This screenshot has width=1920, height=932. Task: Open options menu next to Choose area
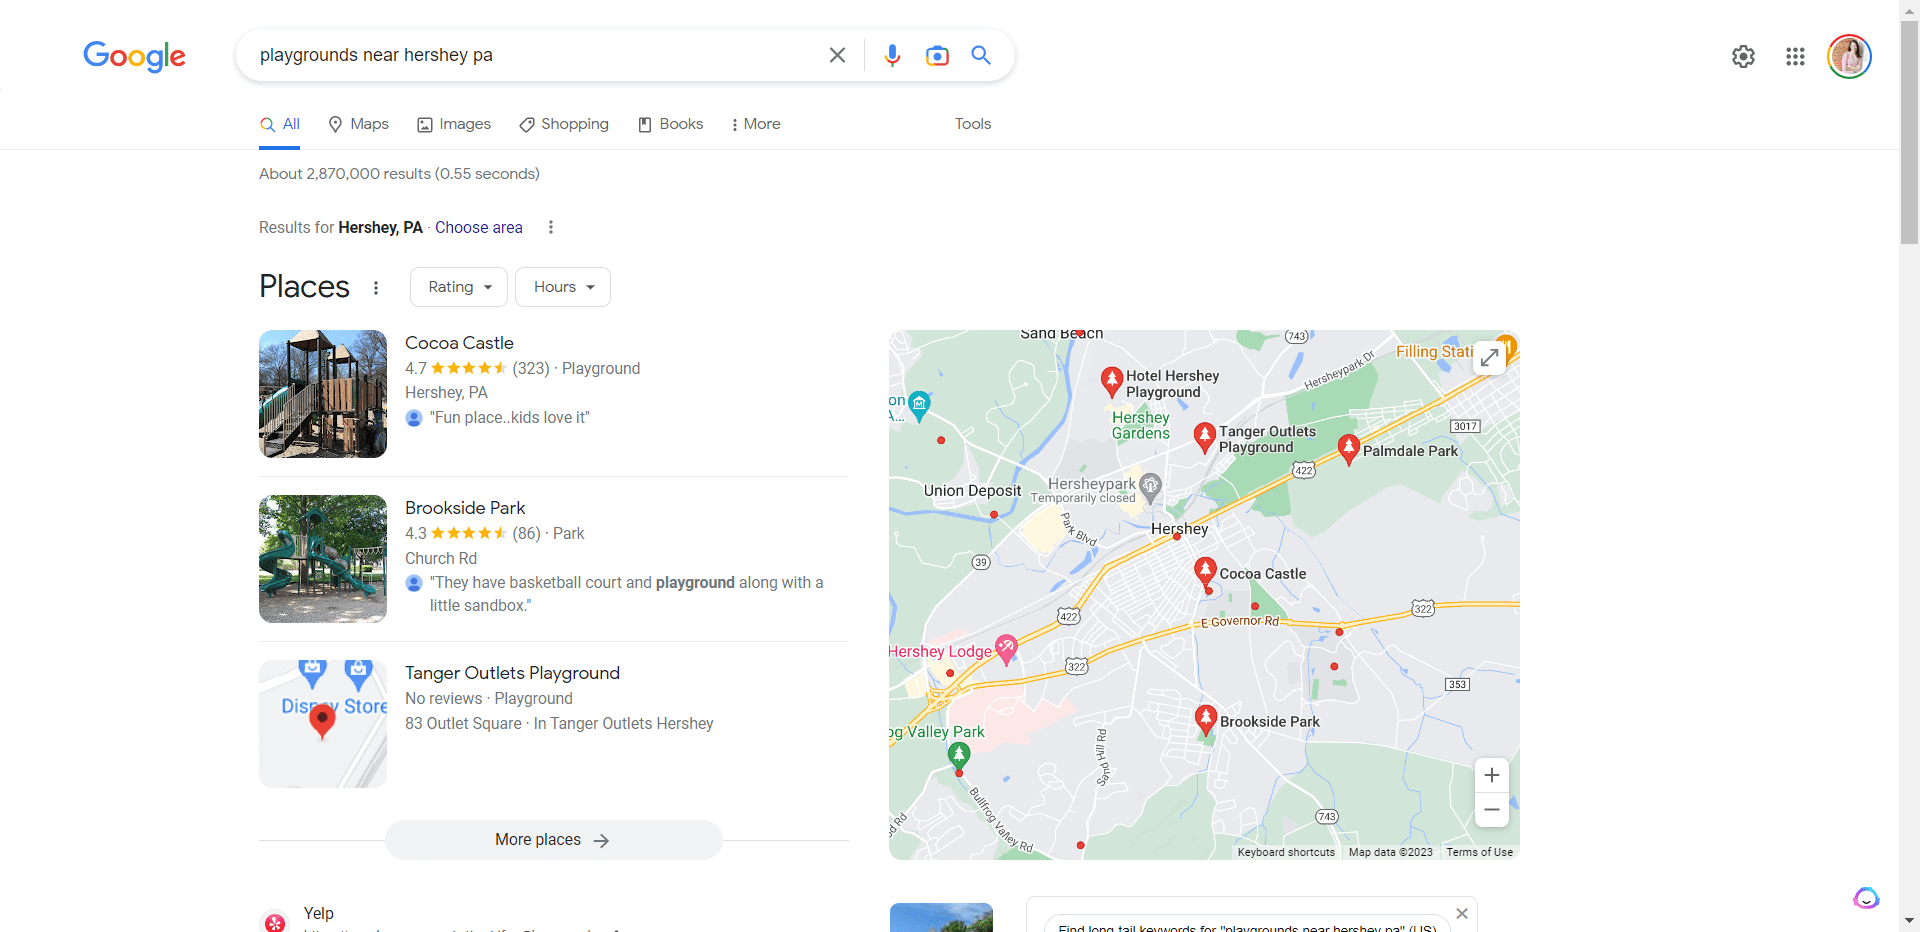click(550, 227)
